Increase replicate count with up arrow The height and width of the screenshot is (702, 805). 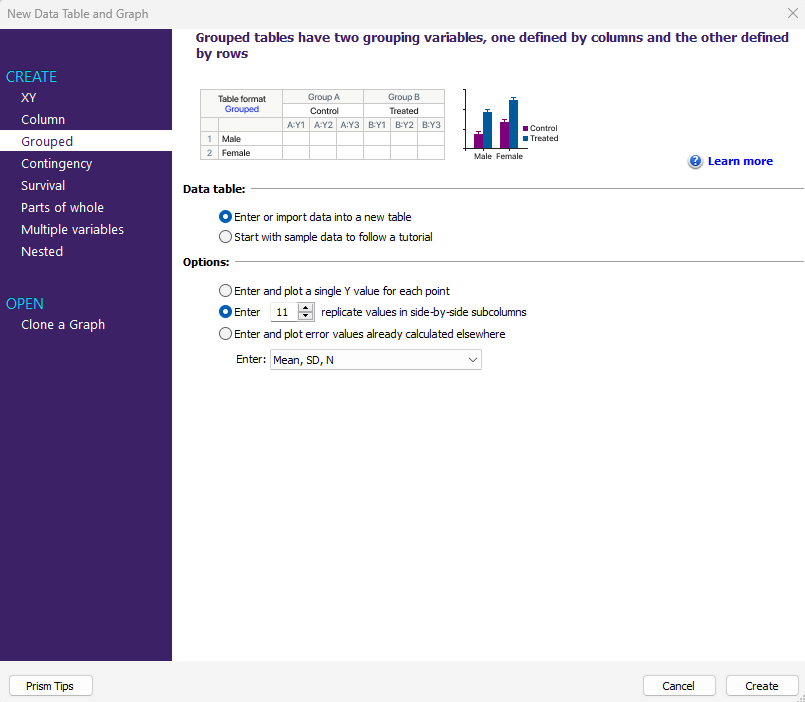(x=305, y=308)
